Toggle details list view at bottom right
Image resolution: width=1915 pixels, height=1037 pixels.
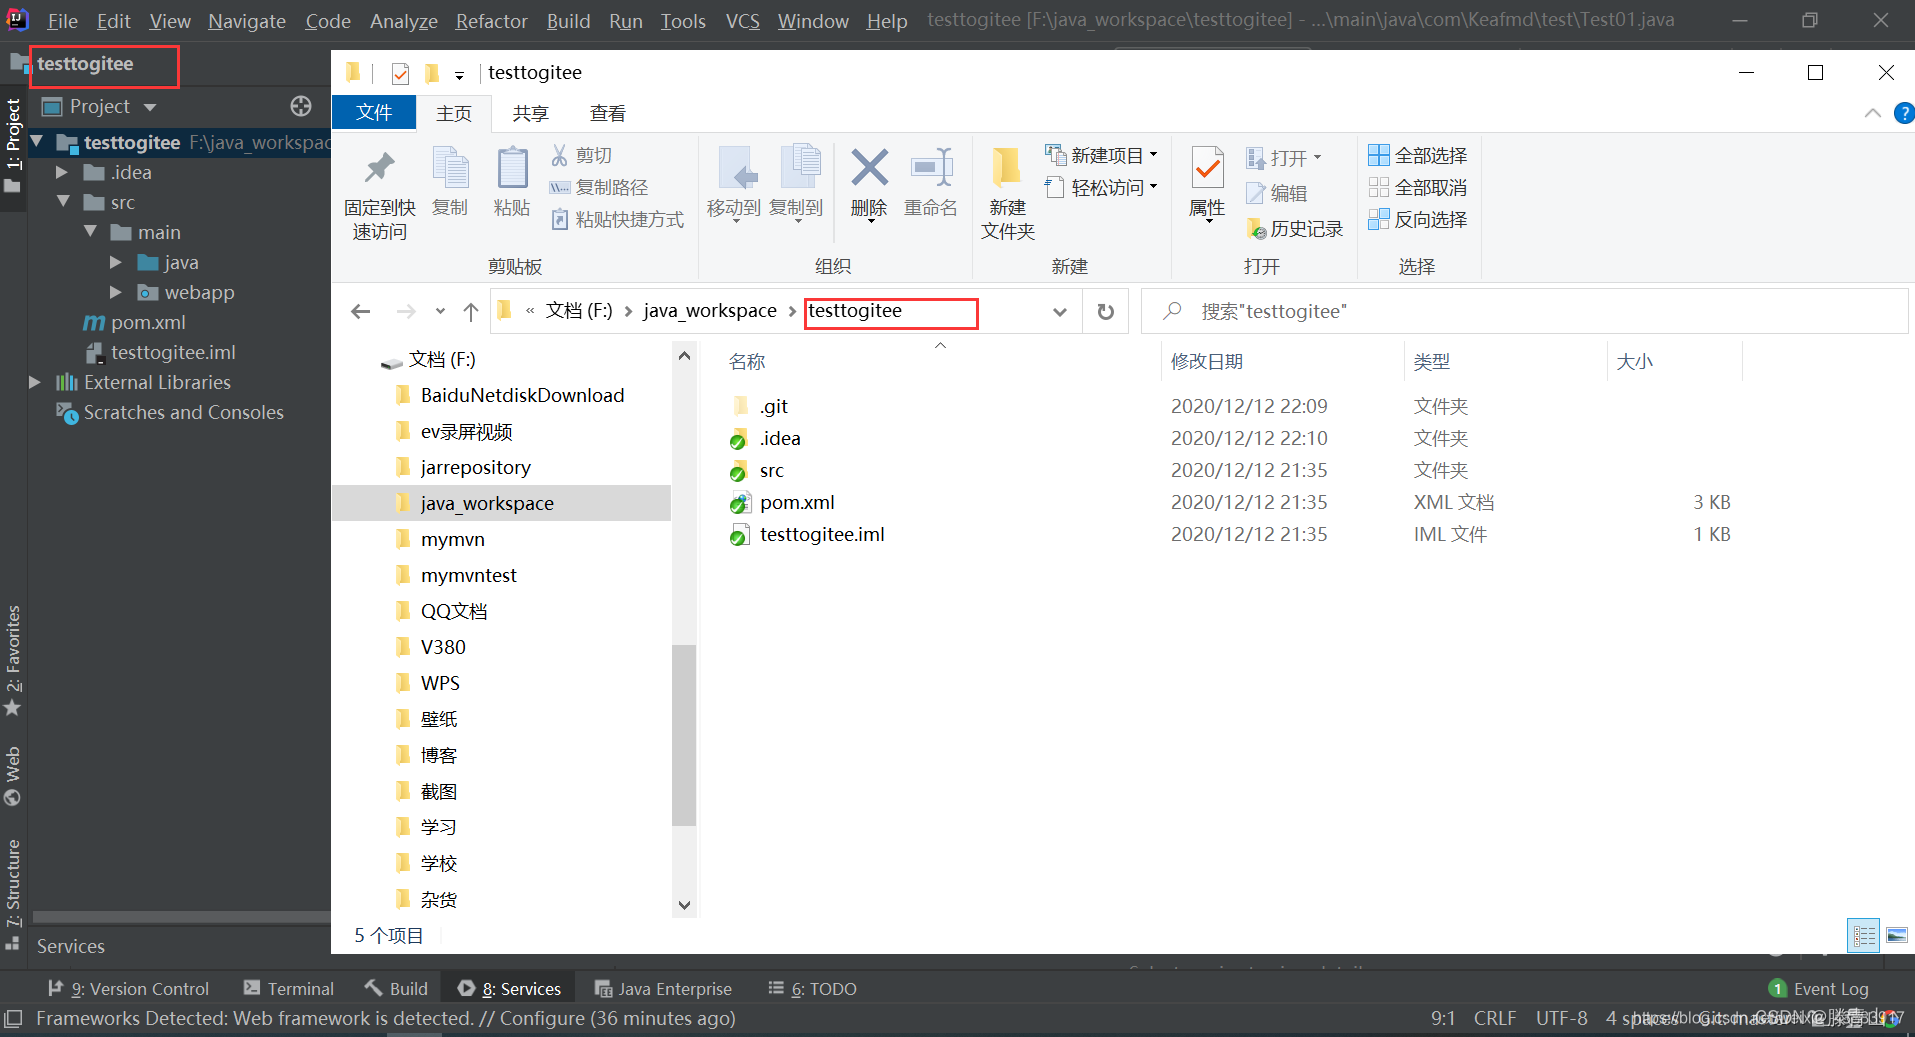[x=1863, y=934]
